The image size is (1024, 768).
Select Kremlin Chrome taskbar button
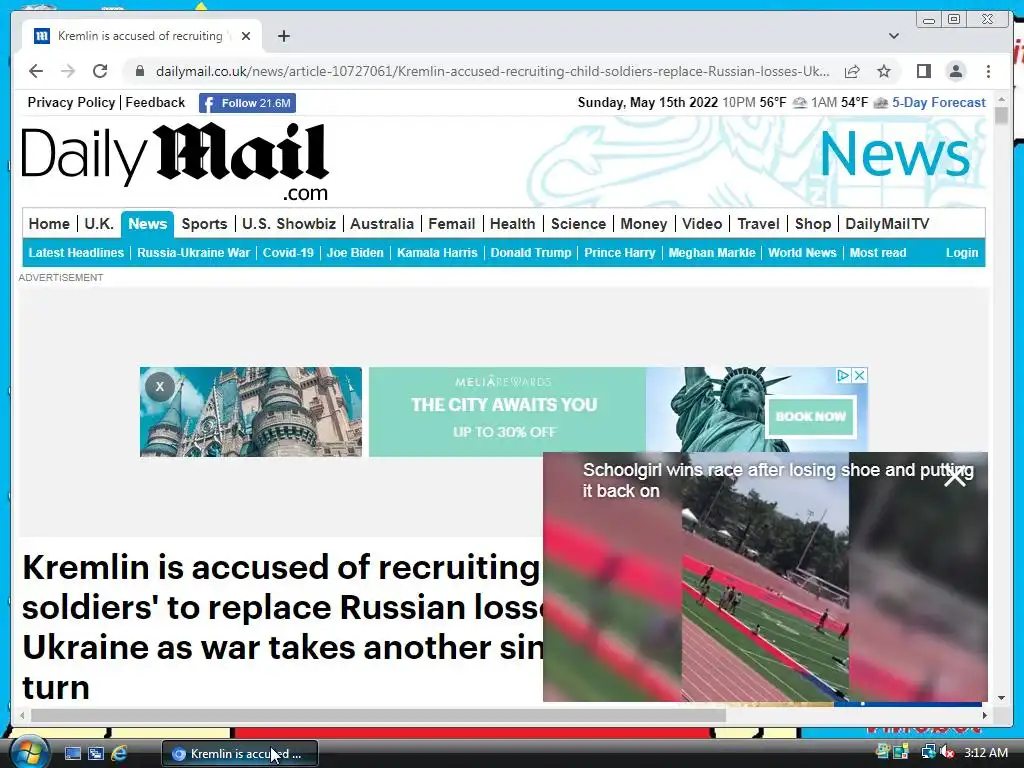pos(240,754)
